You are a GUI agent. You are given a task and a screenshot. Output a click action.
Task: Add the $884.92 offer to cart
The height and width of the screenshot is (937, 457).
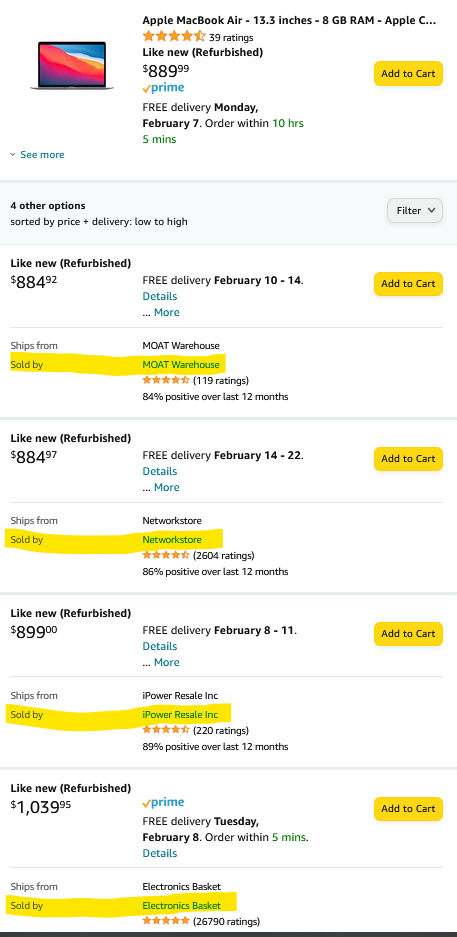click(x=409, y=284)
